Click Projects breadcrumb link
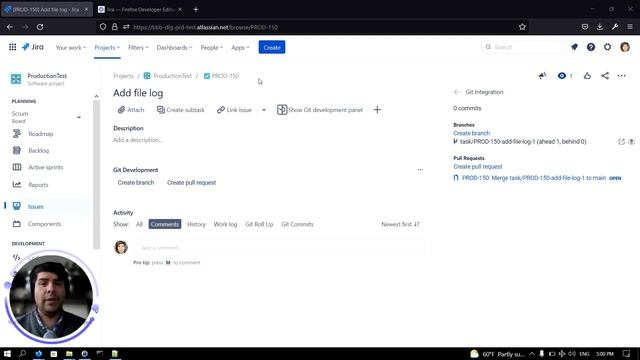 (123, 76)
